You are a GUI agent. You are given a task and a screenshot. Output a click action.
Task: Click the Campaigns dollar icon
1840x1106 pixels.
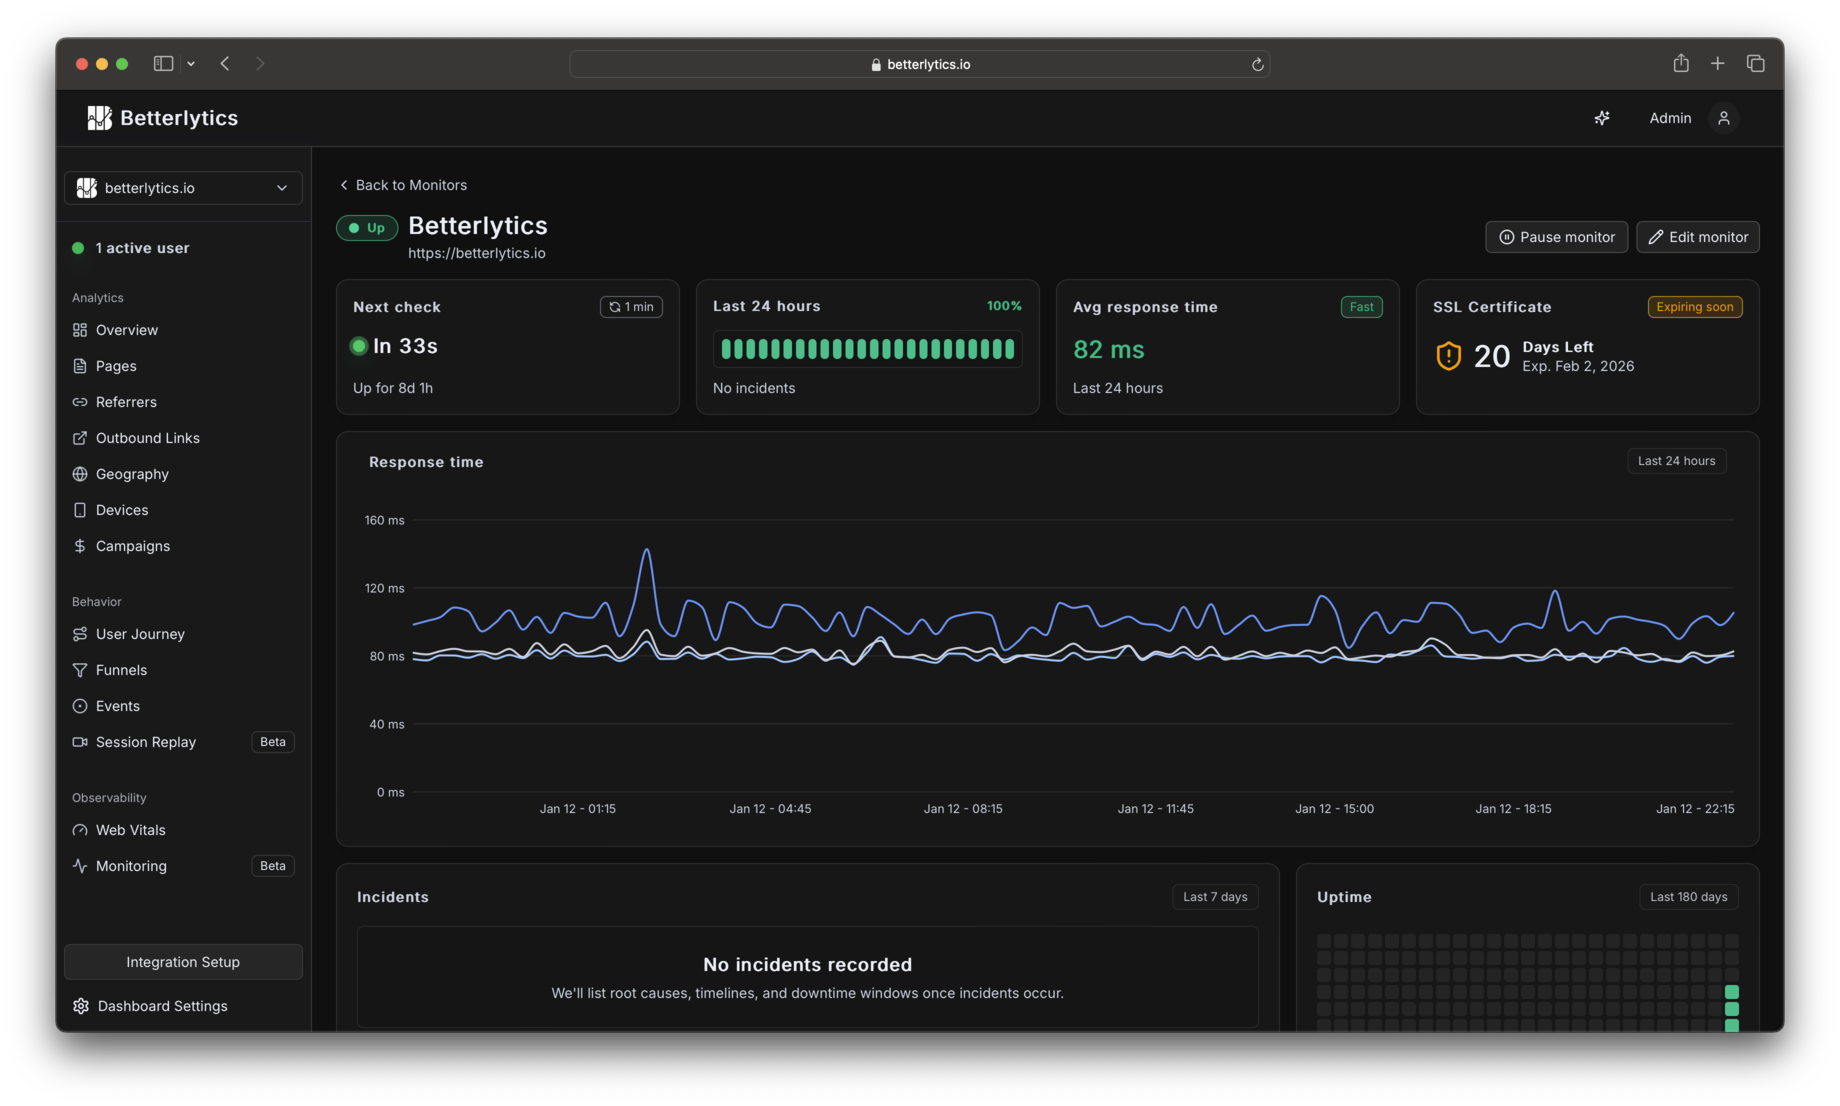click(80, 546)
